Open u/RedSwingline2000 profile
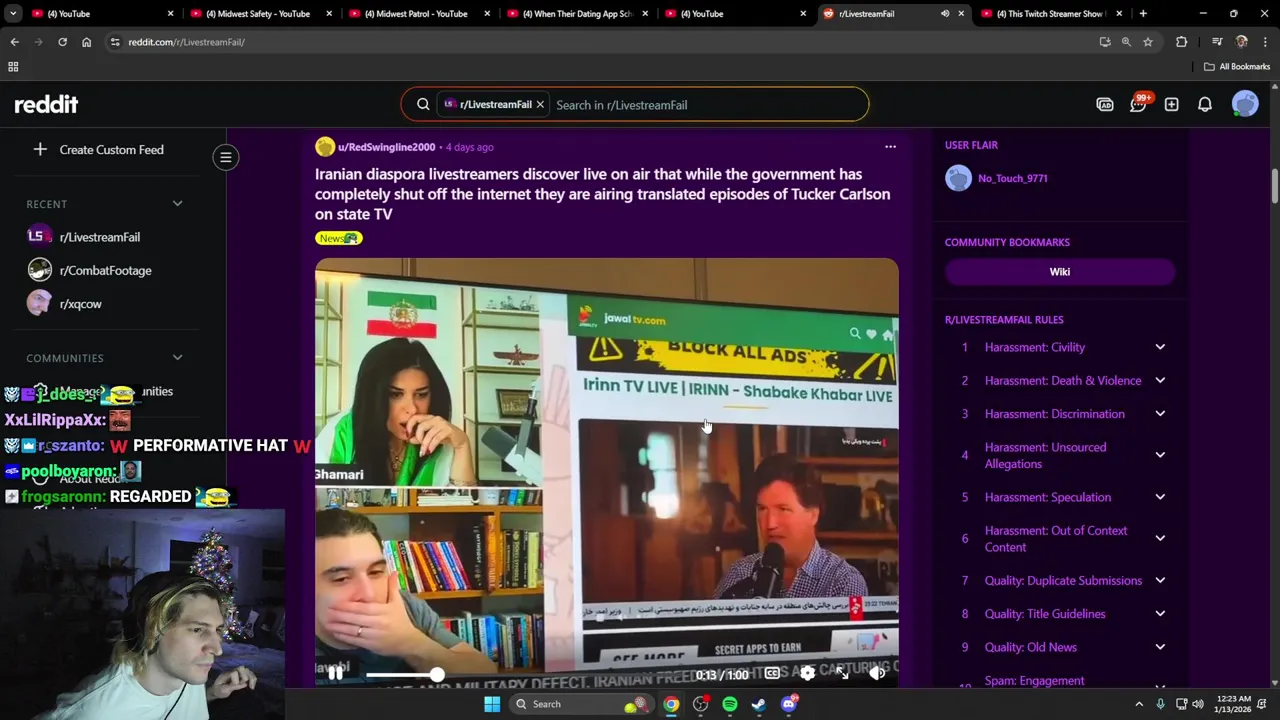This screenshot has height=720, width=1280. [386, 147]
